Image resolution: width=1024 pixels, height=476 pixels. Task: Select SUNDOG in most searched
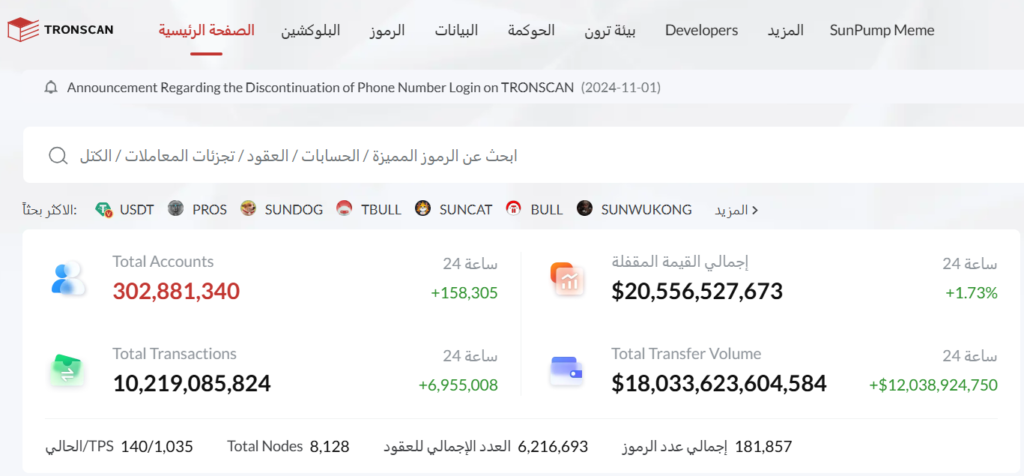(x=294, y=210)
